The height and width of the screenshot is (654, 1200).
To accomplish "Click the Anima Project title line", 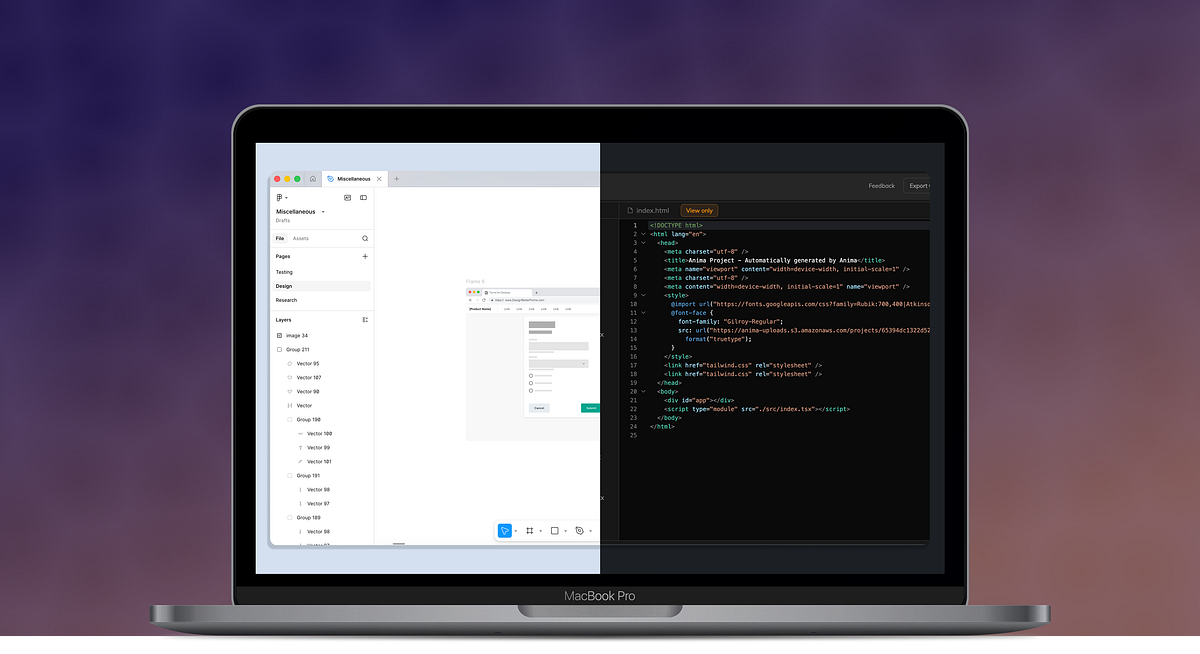I will 775,260.
